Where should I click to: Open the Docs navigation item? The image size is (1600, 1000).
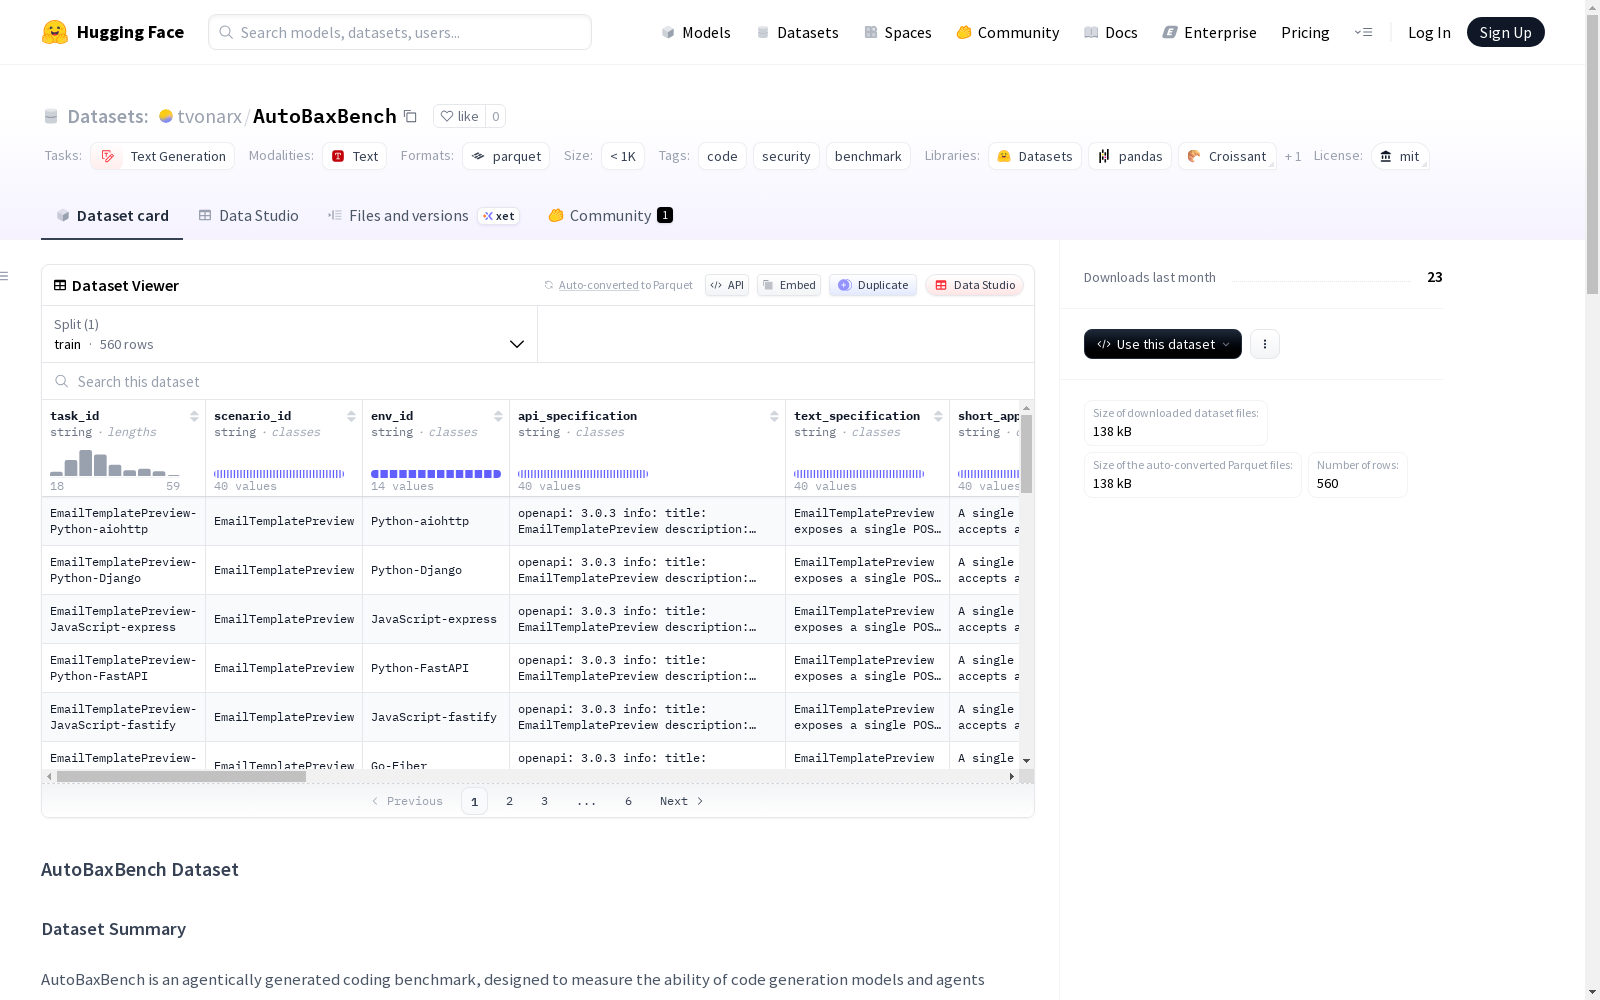click(x=1110, y=32)
